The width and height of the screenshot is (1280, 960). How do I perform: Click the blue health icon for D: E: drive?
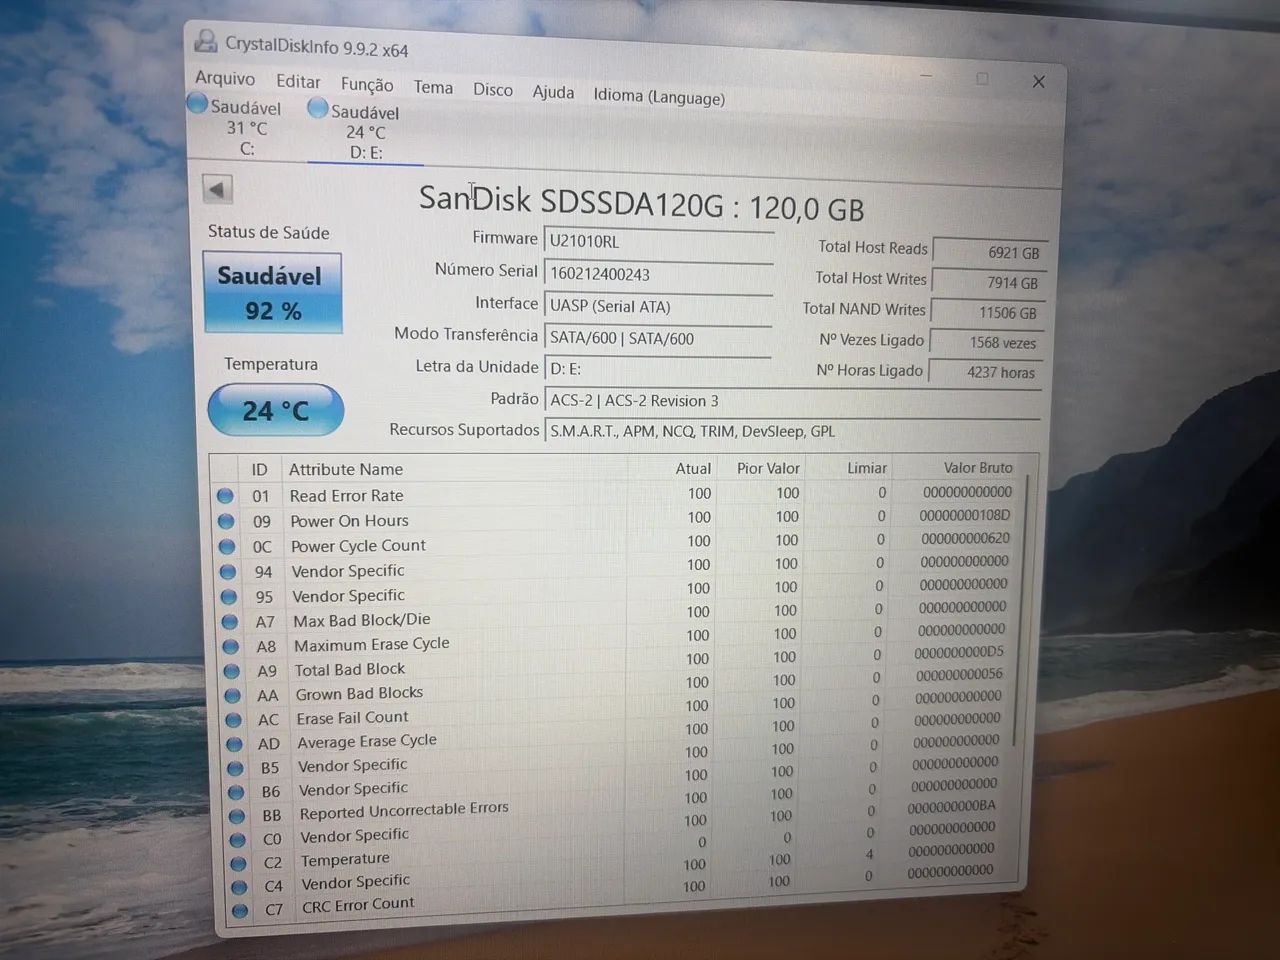pyautogui.click(x=318, y=108)
